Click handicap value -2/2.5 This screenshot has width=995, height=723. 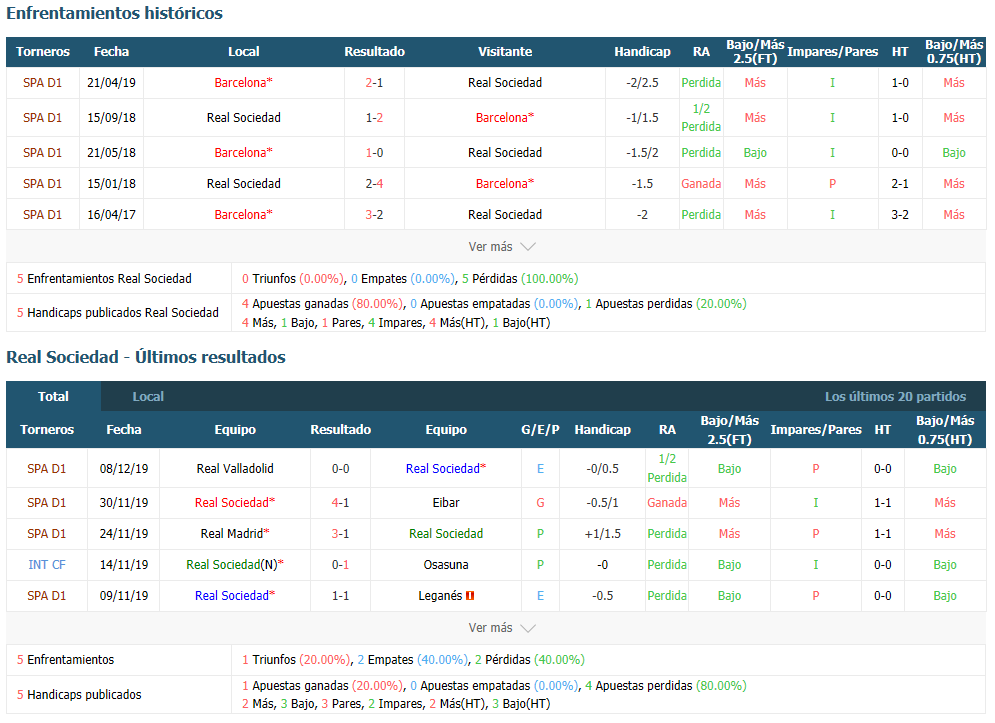click(x=642, y=83)
